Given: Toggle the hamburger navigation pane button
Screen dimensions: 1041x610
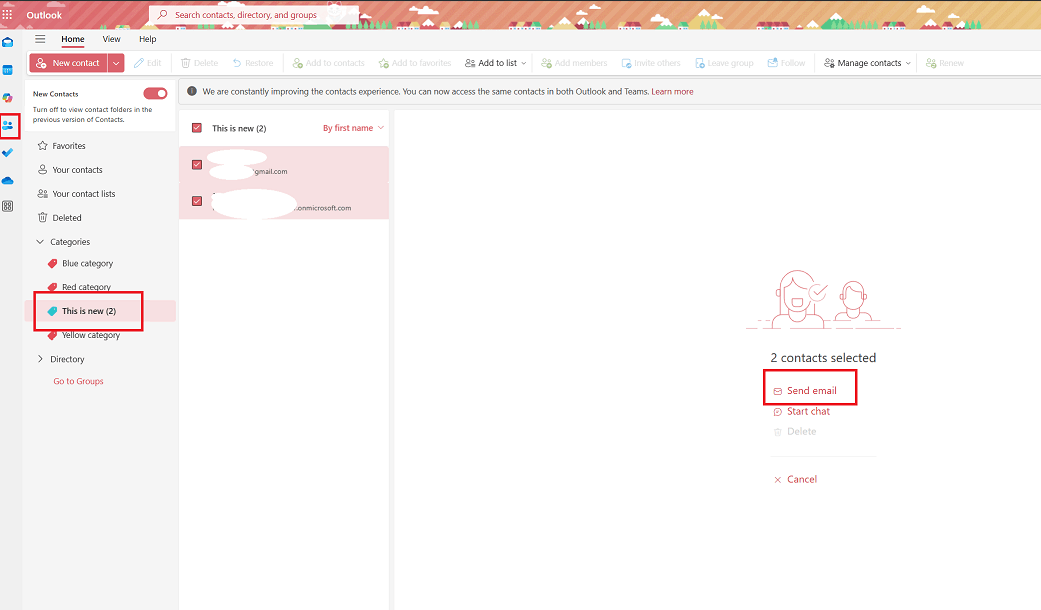Looking at the screenshot, I should (40, 39).
